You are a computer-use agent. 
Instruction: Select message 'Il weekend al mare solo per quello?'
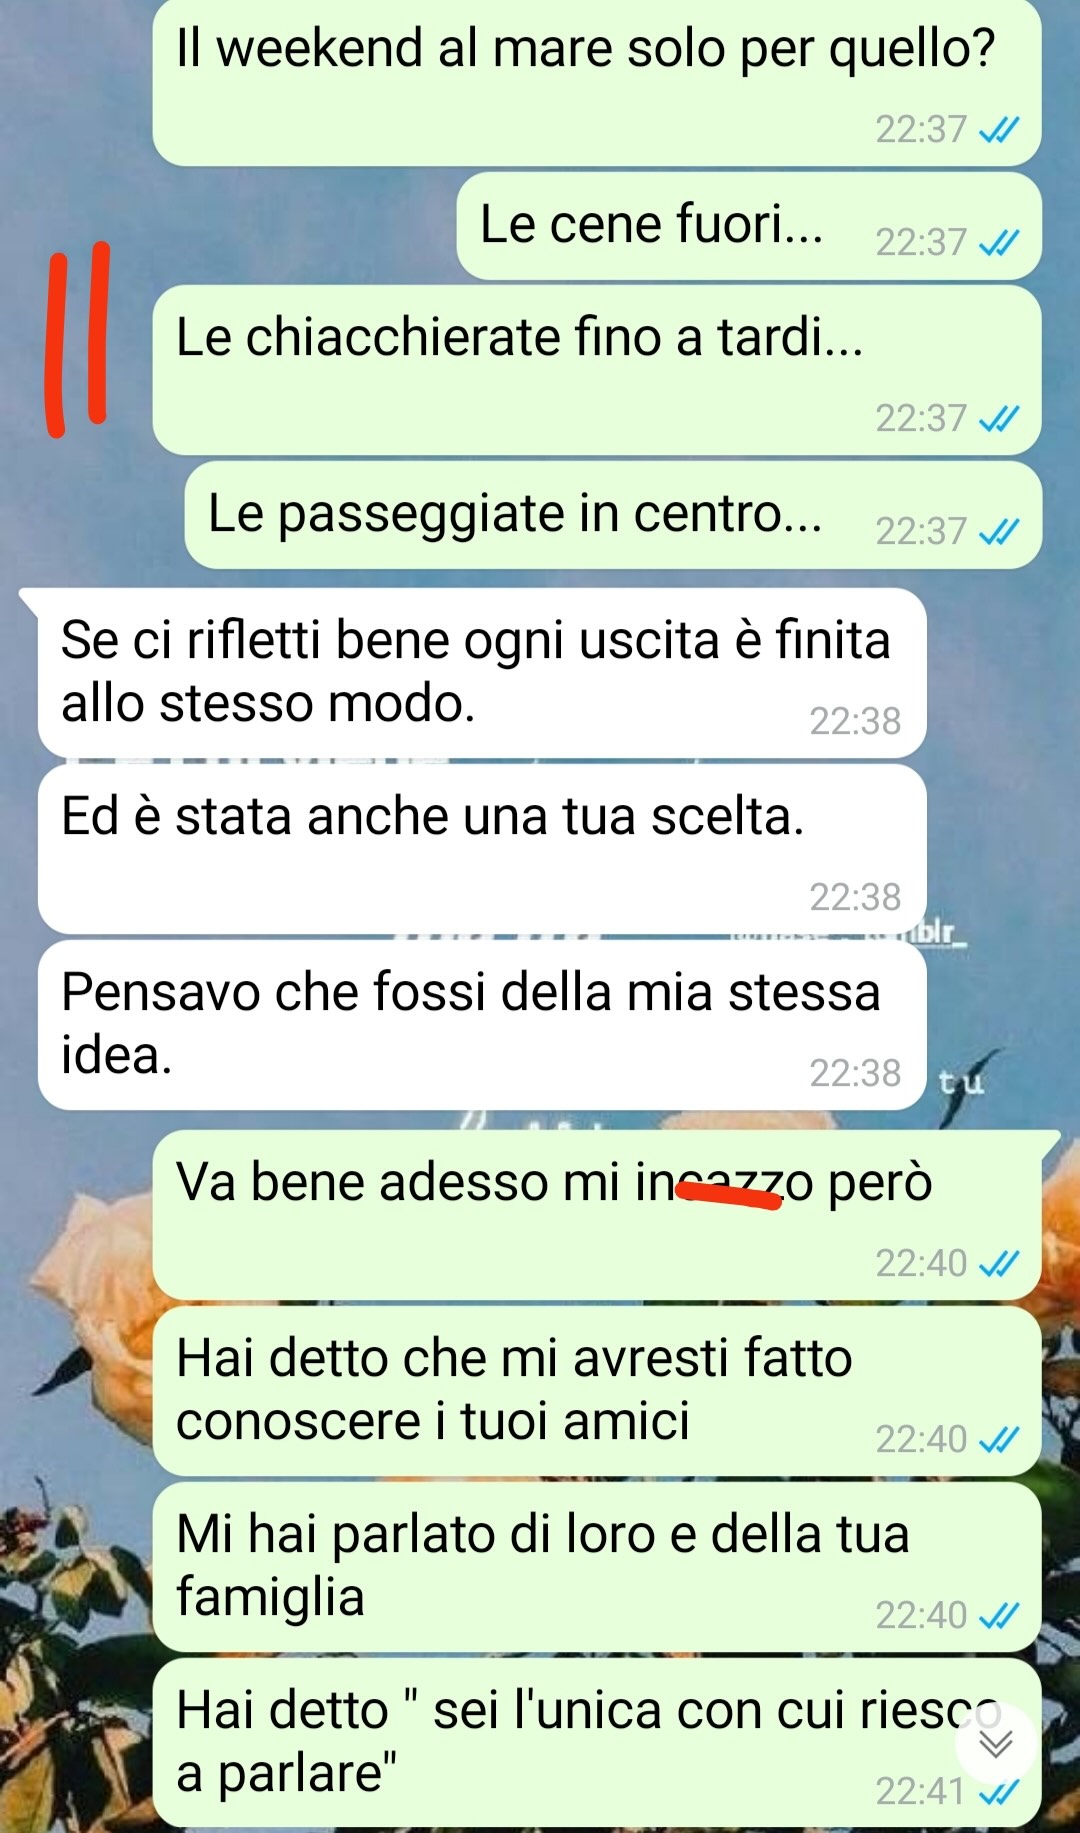click(x=597, y=83)
